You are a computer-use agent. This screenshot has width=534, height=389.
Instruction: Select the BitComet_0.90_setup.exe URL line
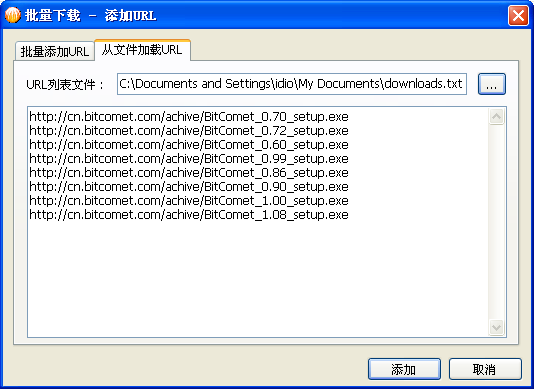pos(189,187)
